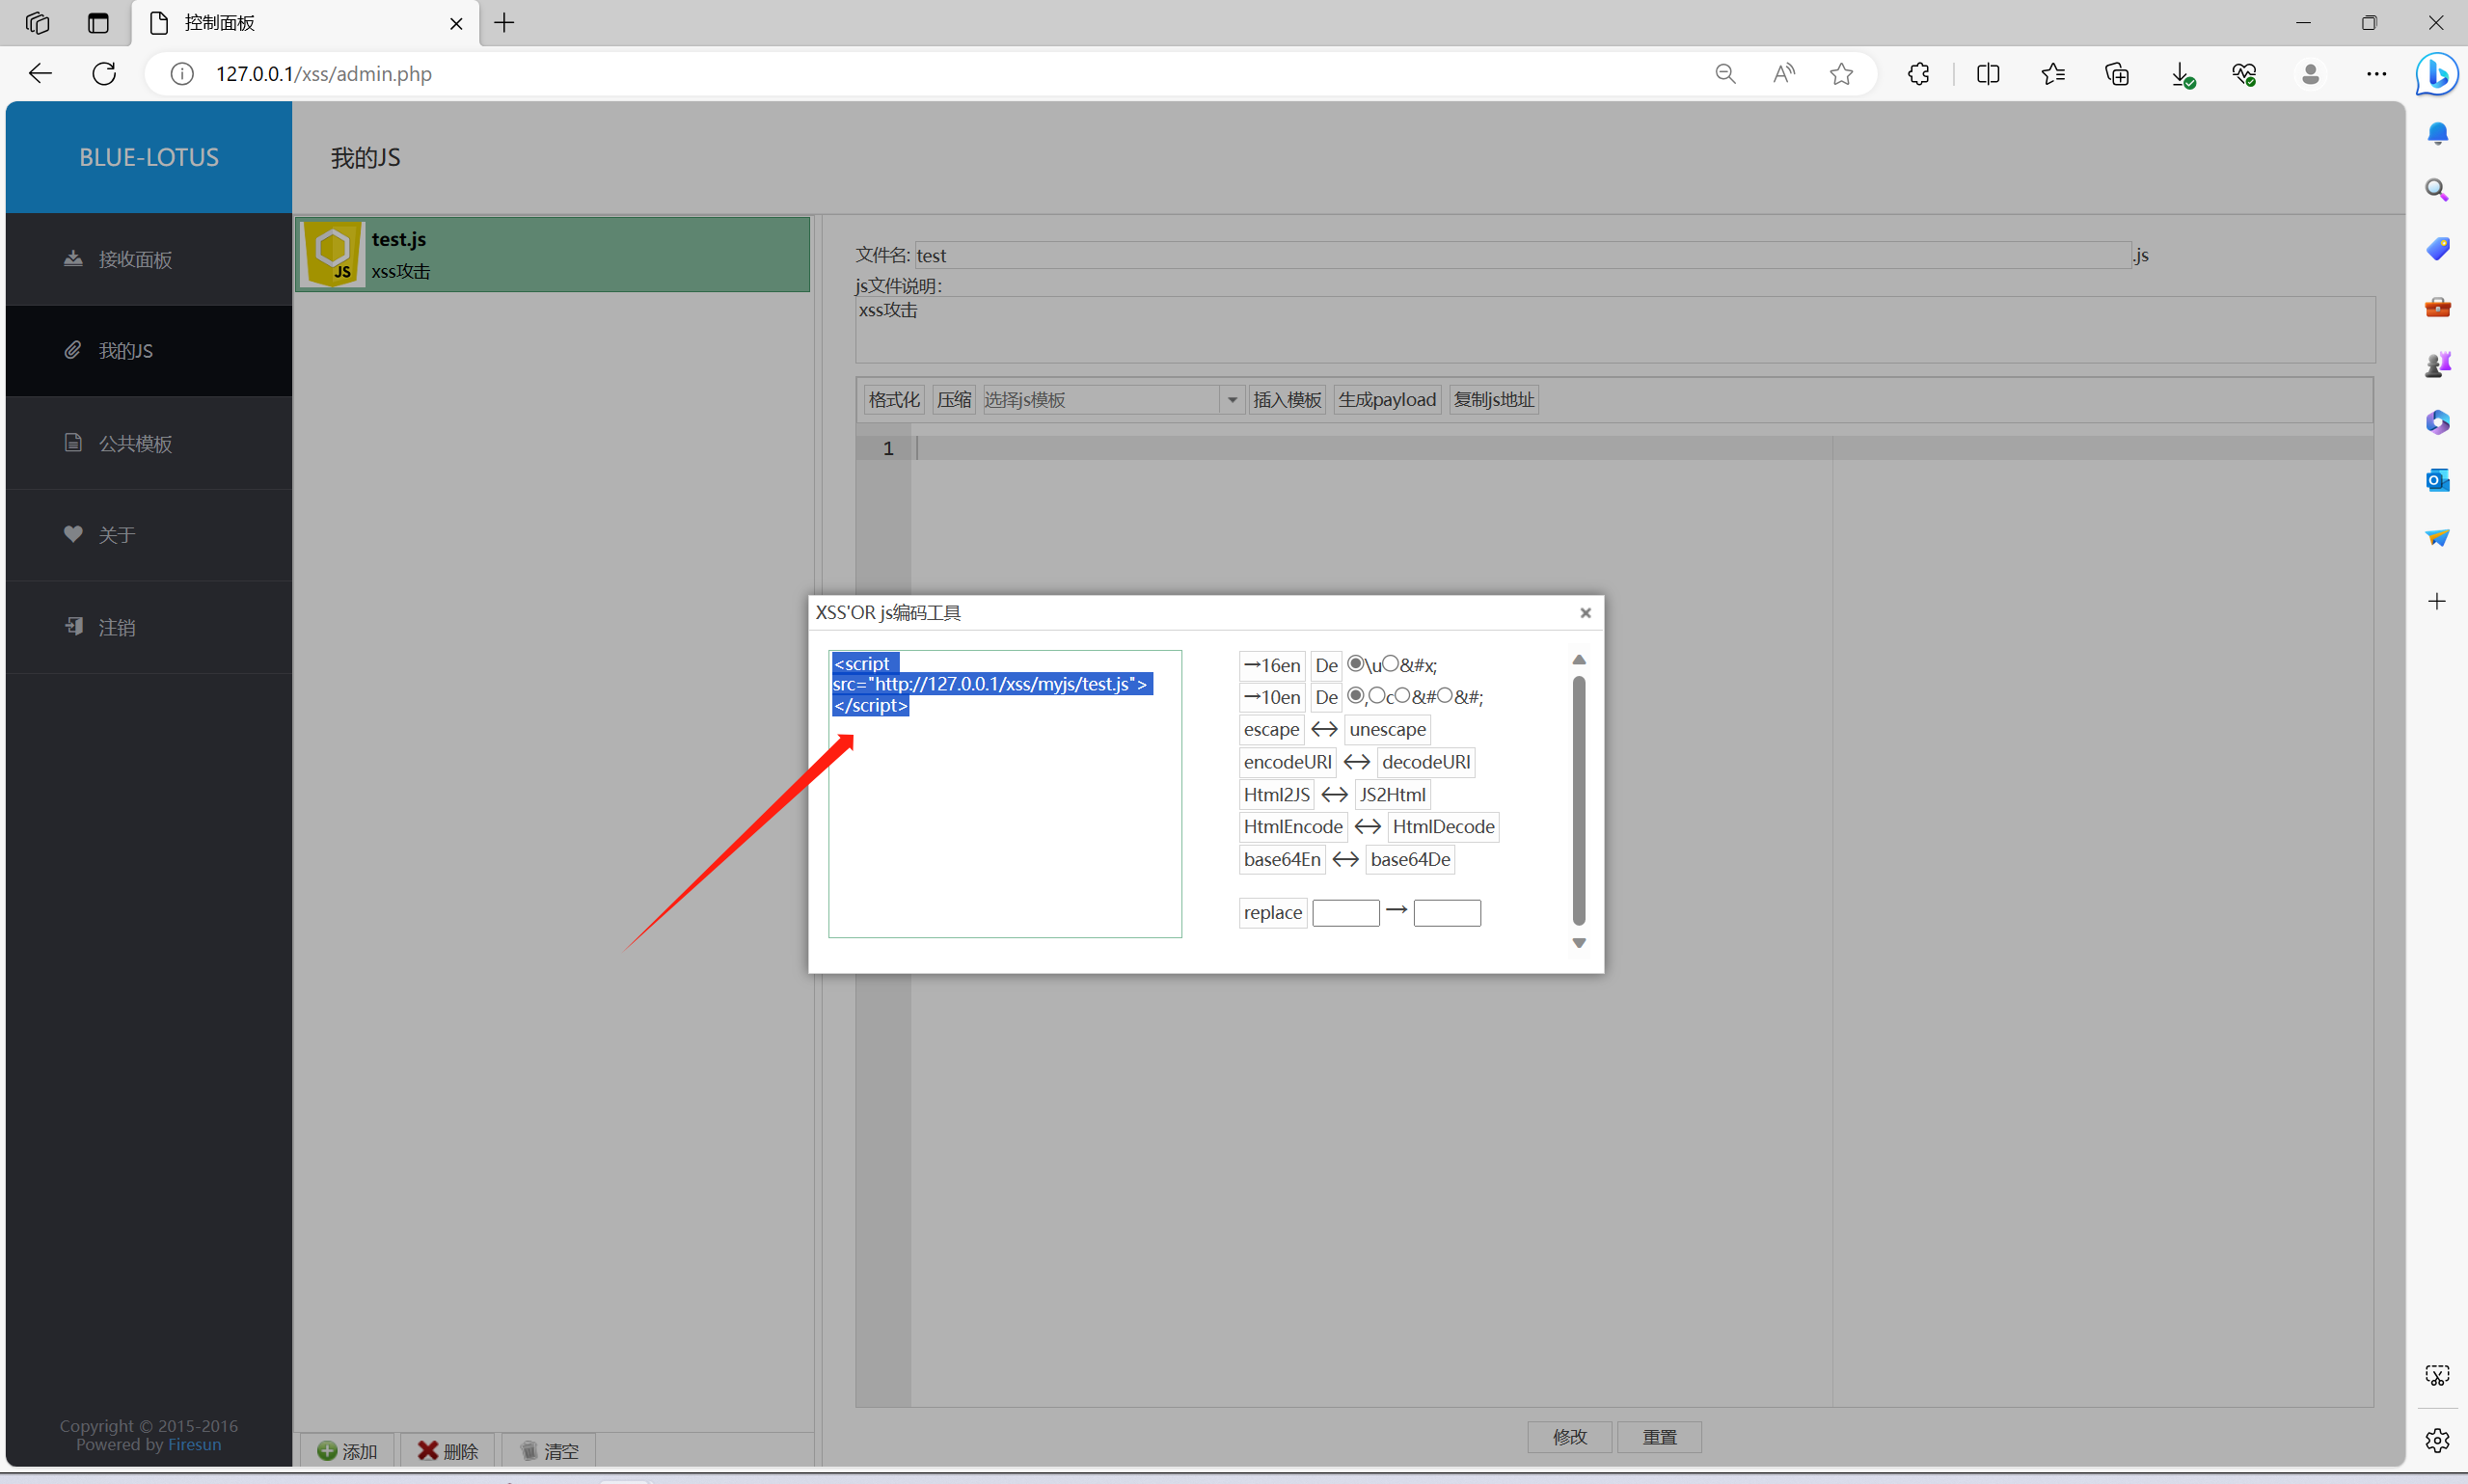Click browser refresh icon
This screenshot has width=2468, height=1484.
(104, 73)
